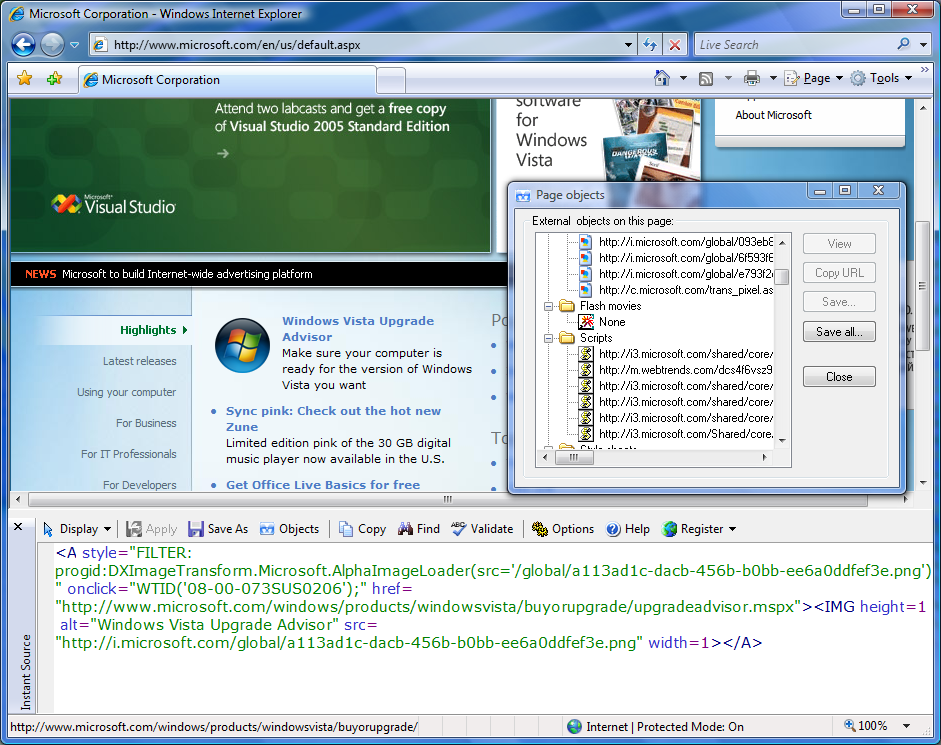
Task: Click the Help icon in toolbar
Action: [x=628, y=529]
